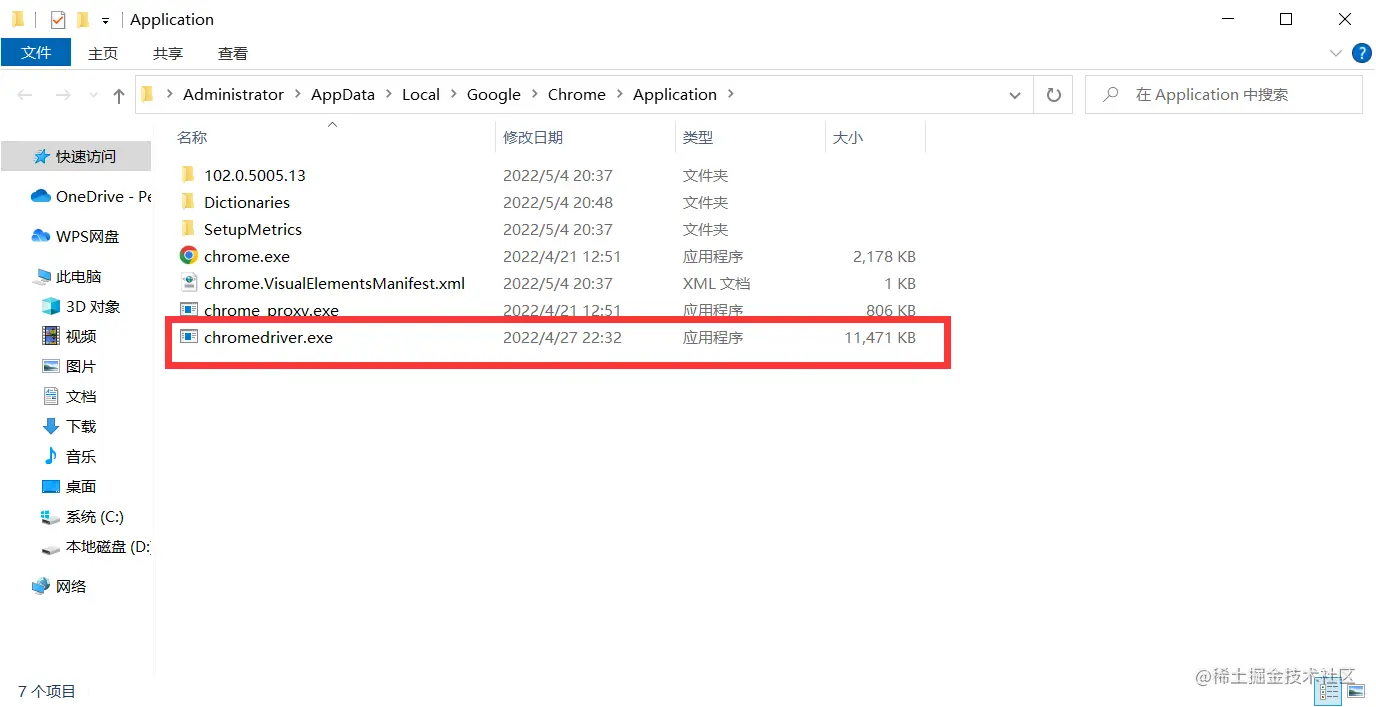Go forward with the right arrow

[62, 95]
